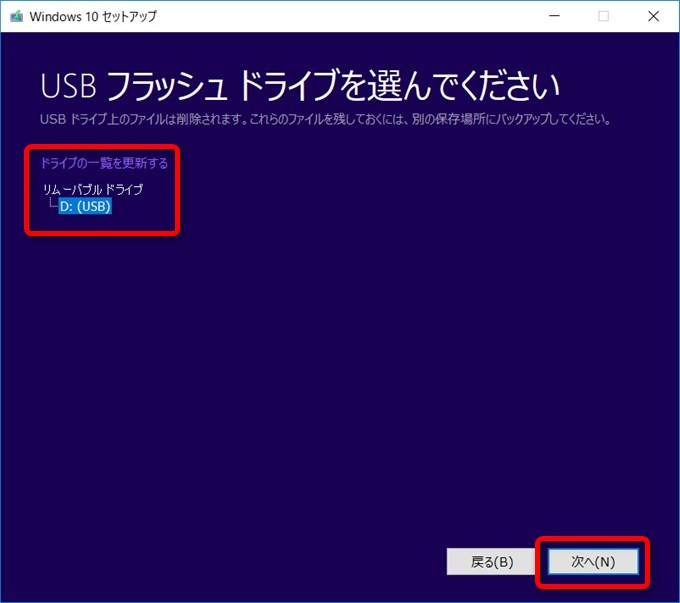Click the USB ドライブ上のファイルは削除されます warning text
Image resolution: width=680 pixels, height=603 pixels.
[325, 119]
